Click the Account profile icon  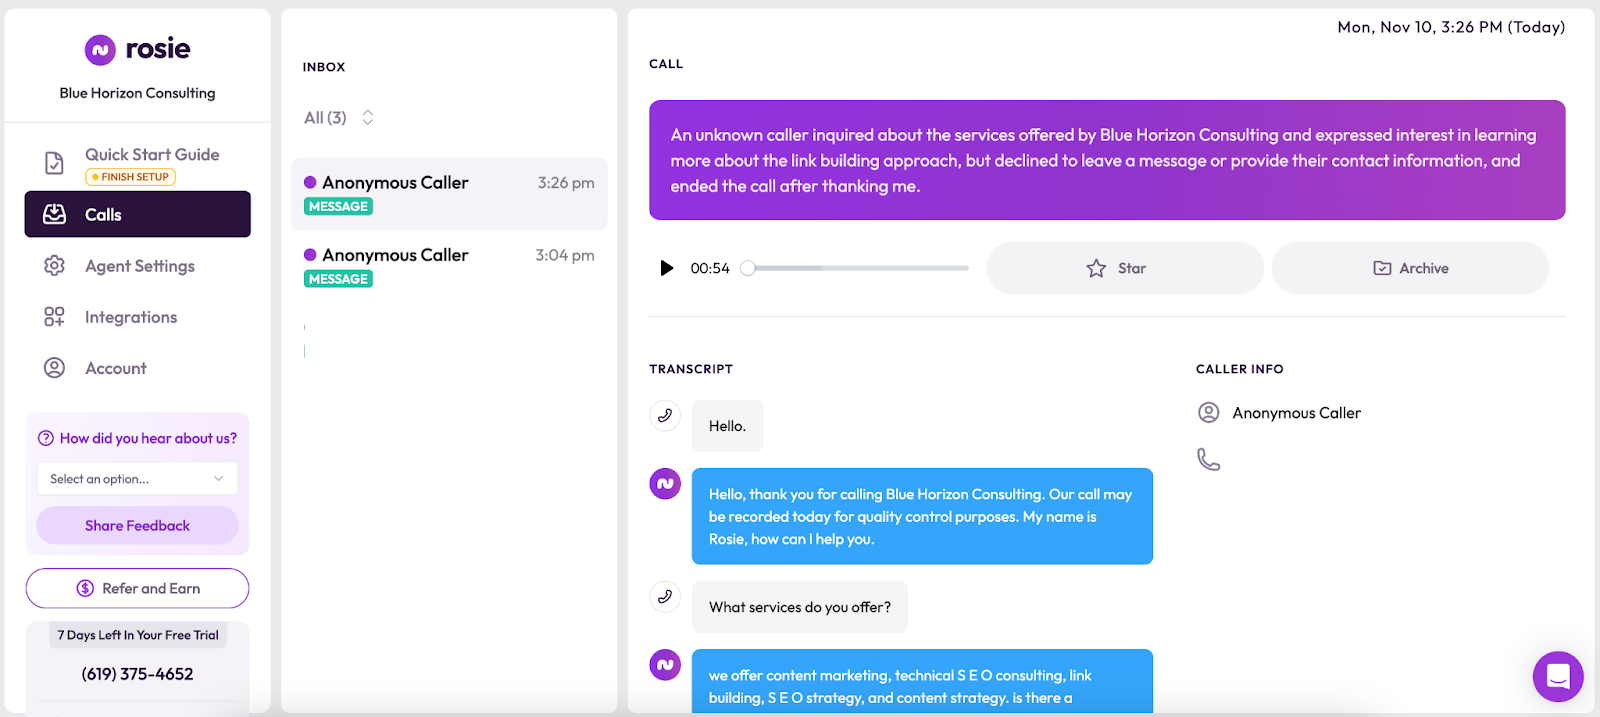54,368
